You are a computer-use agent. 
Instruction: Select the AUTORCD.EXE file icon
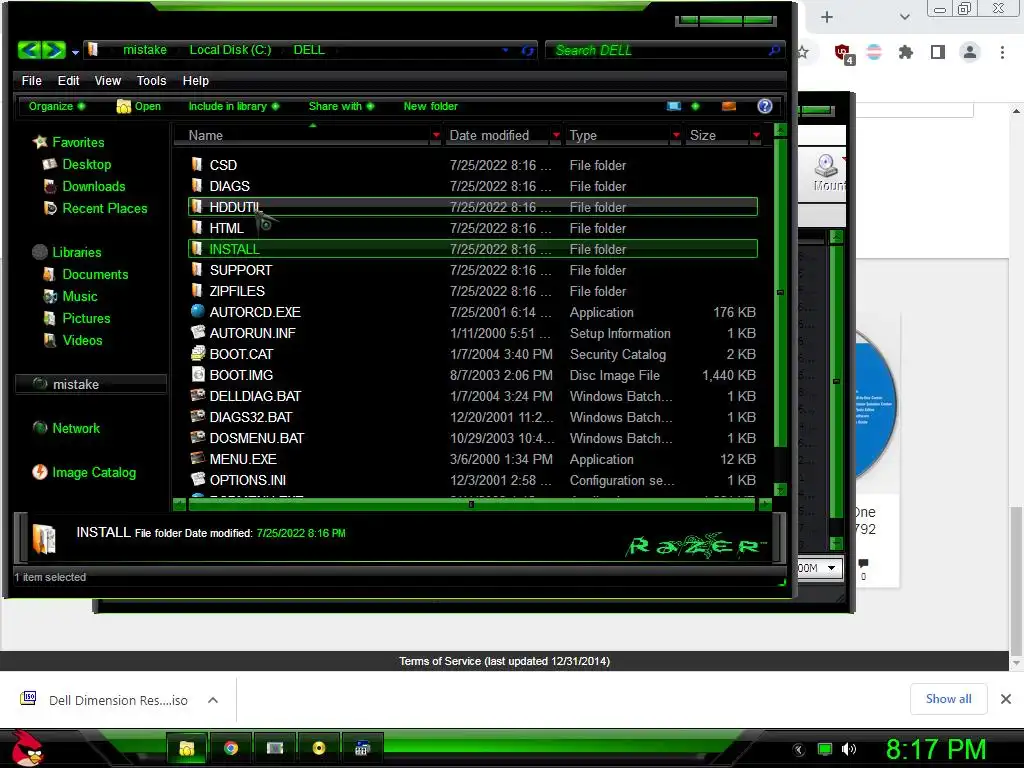pos(197,312)
